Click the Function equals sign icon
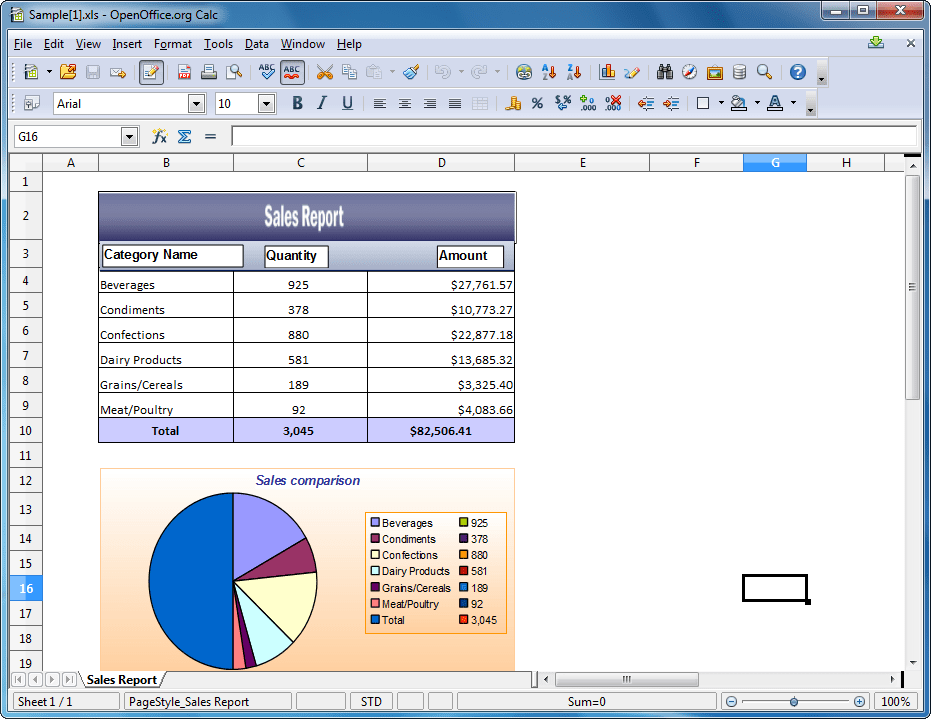 pyautogui.click(x=210, y=137)
